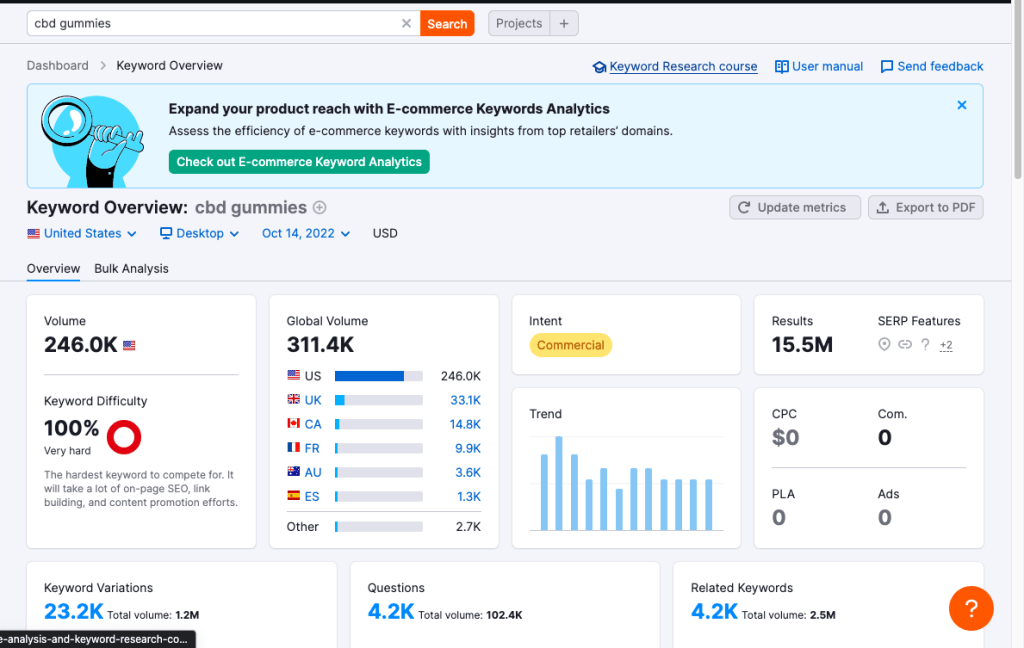The width and height of the screenshot is (1024, 648).
Task: Open the orange help question mark button
Action: [x=971, y=608]
